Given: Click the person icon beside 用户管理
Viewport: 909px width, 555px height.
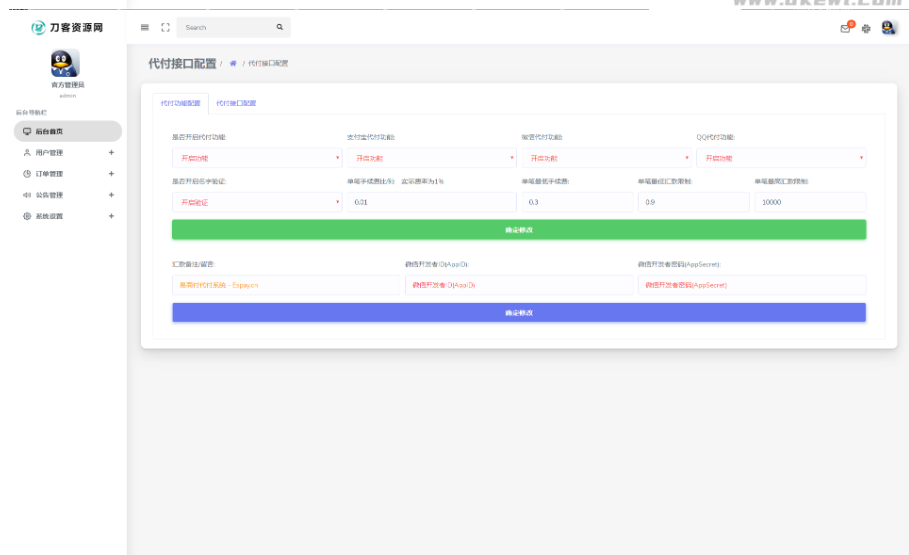Looking at the screenshot, I should [x=27, y=153].
